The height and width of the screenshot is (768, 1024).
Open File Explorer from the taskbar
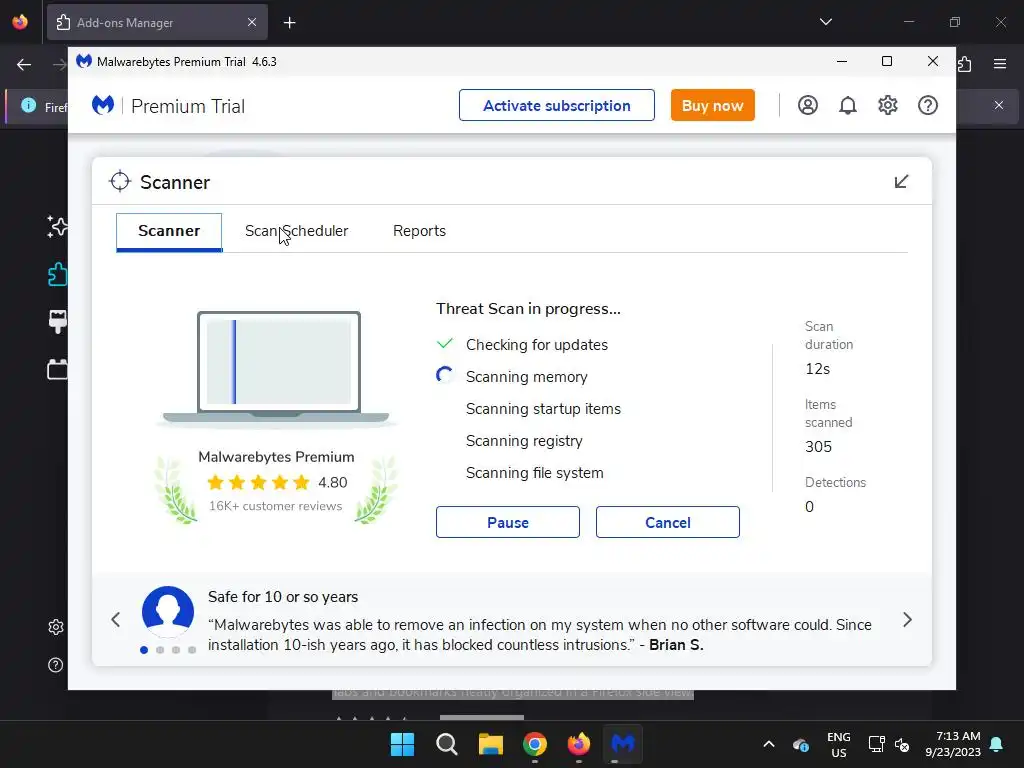tap(490, 744)
